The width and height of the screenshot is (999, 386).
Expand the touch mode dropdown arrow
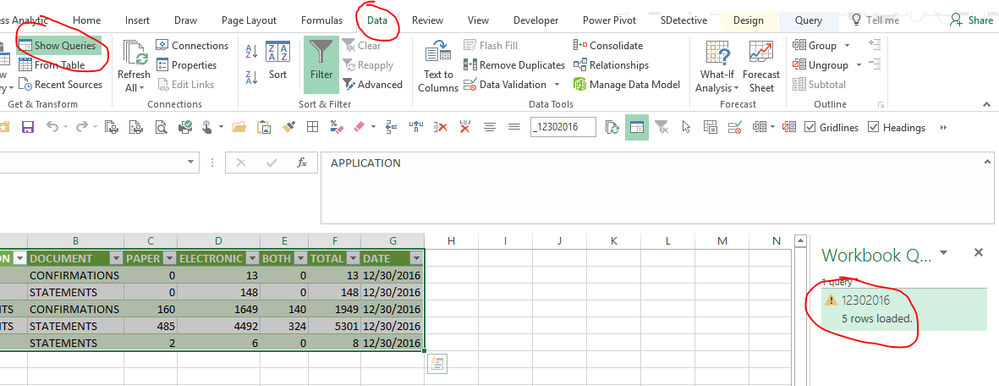click(x=221, y=127)
